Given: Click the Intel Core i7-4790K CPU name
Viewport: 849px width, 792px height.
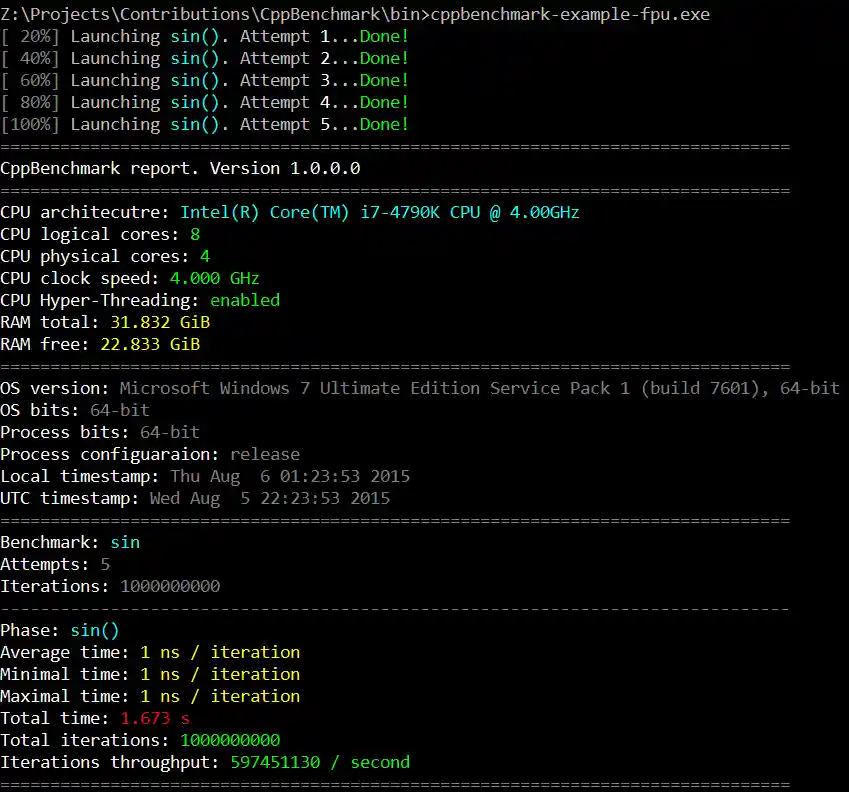Looking at the screenshot, I should pos(380,212).
